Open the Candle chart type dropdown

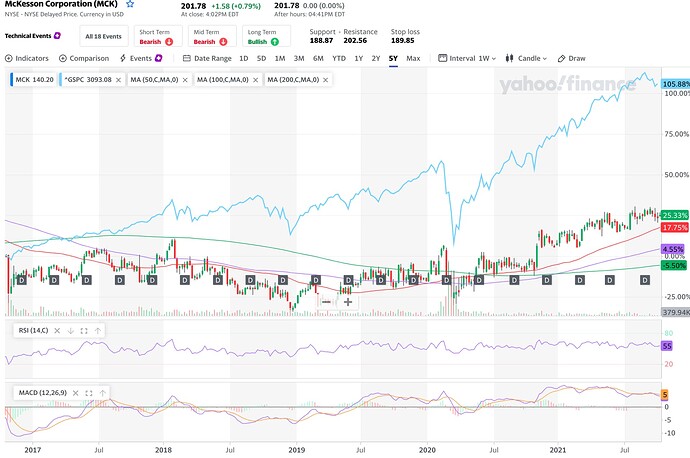(526, 58)
